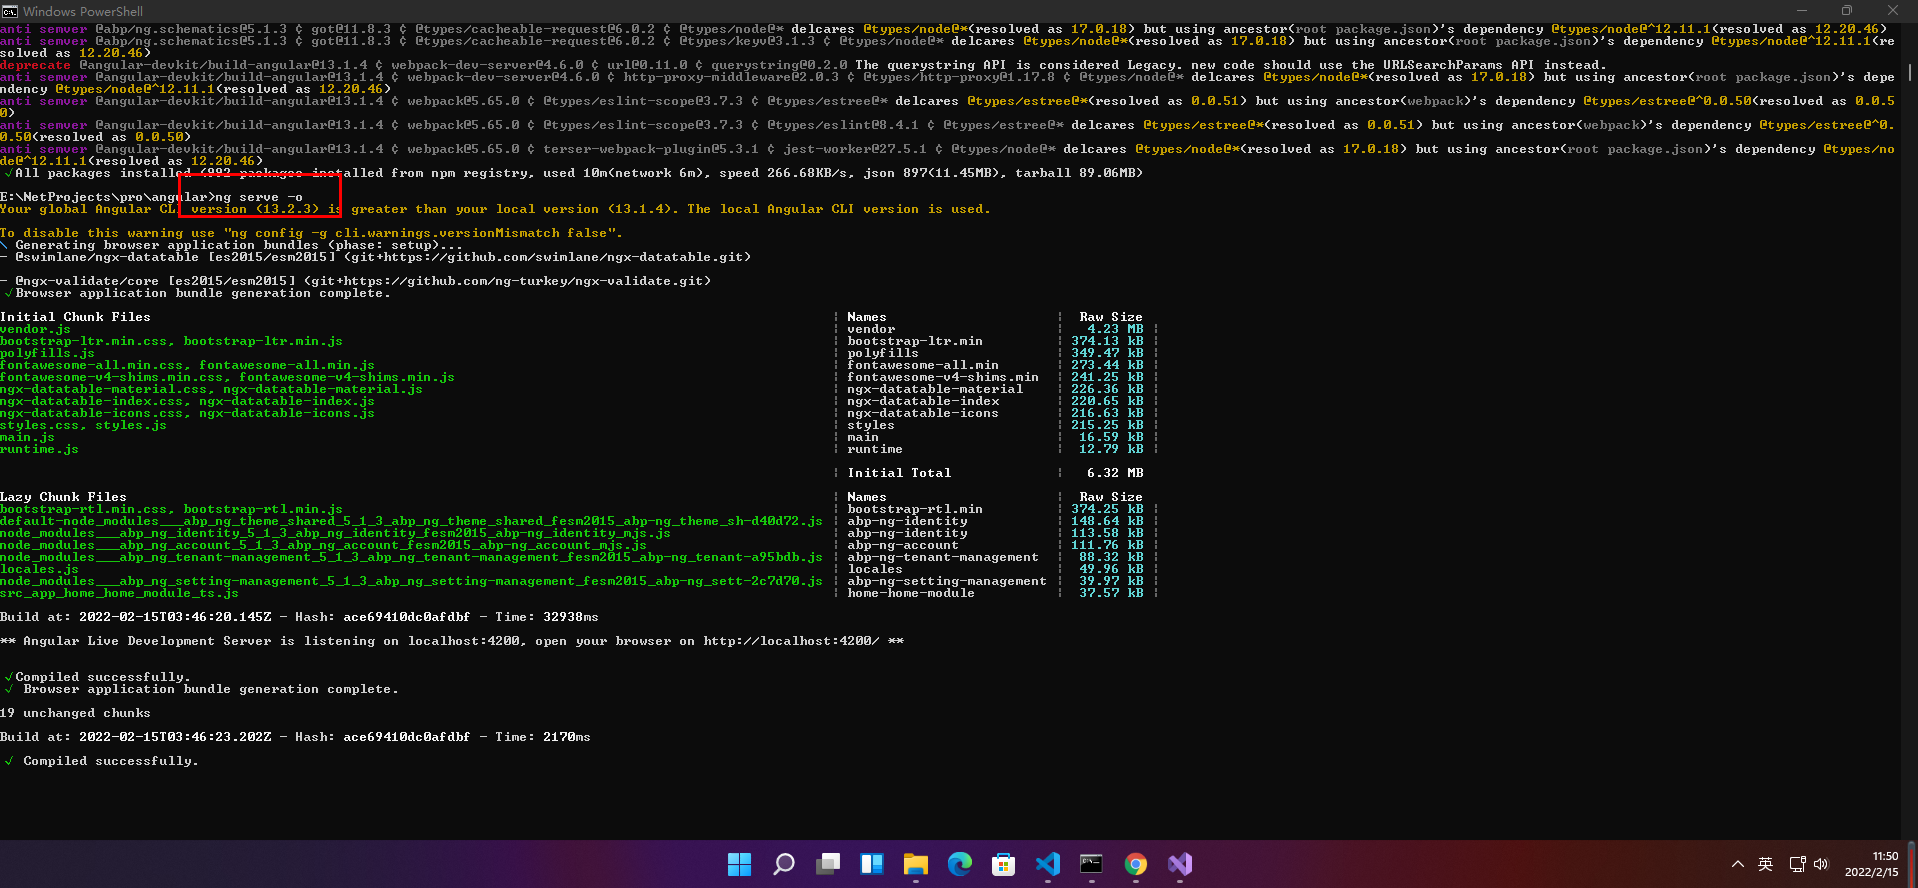Click 'ngx-datatable-material' in Names column
Image resolution: width=1918 pixels, height=888 pixels.
pyautogui.click(x=935, y=389)
